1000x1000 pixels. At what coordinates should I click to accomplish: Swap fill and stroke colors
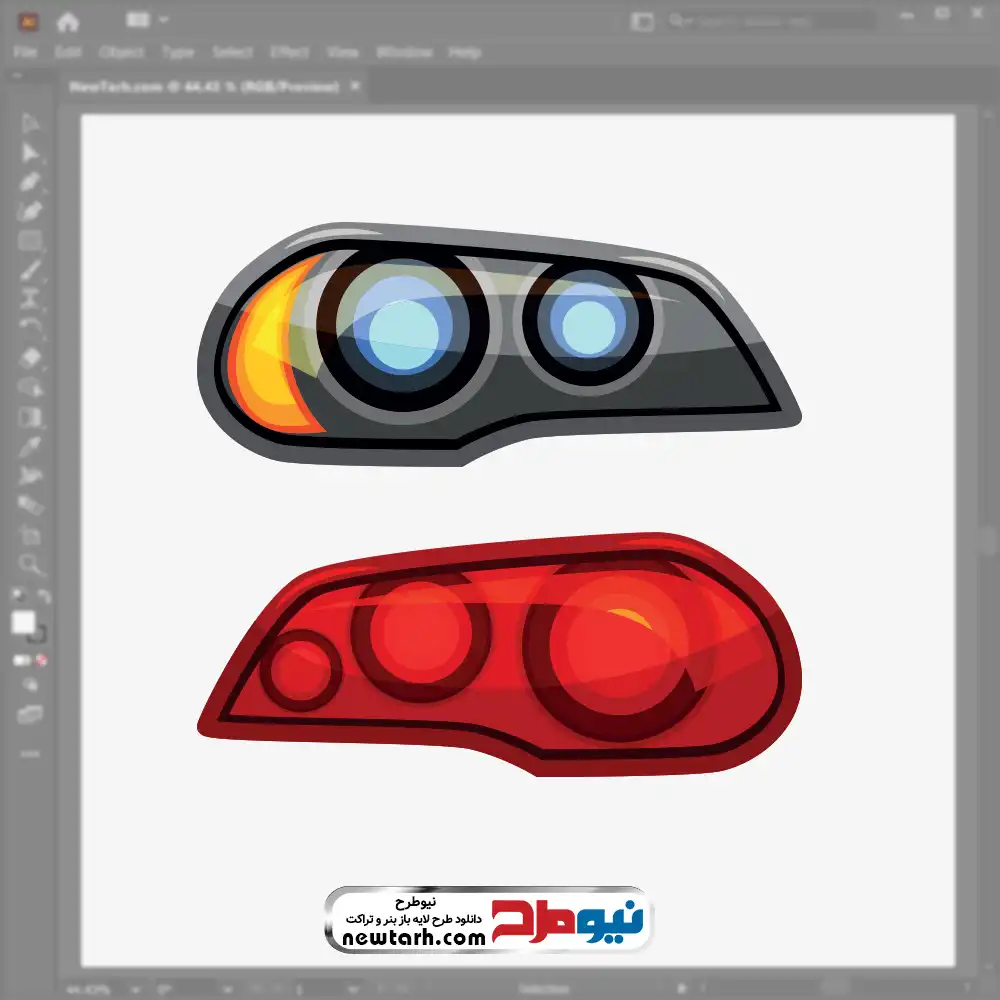coord(42,597)
